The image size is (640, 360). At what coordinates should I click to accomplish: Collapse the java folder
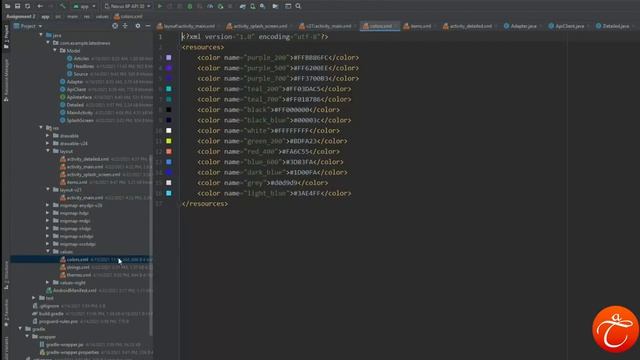[x=41, y=35]
